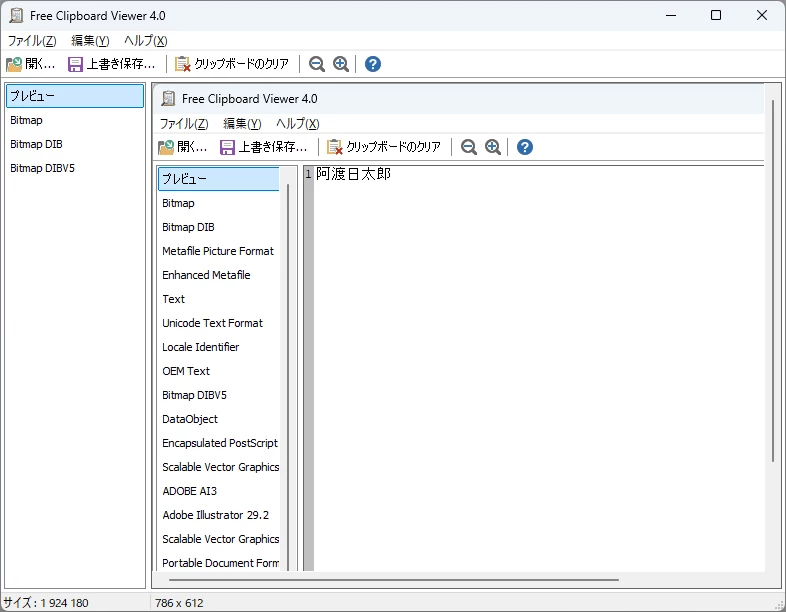Click Metafile Picture Format in the previewed list

pos(218,251)
